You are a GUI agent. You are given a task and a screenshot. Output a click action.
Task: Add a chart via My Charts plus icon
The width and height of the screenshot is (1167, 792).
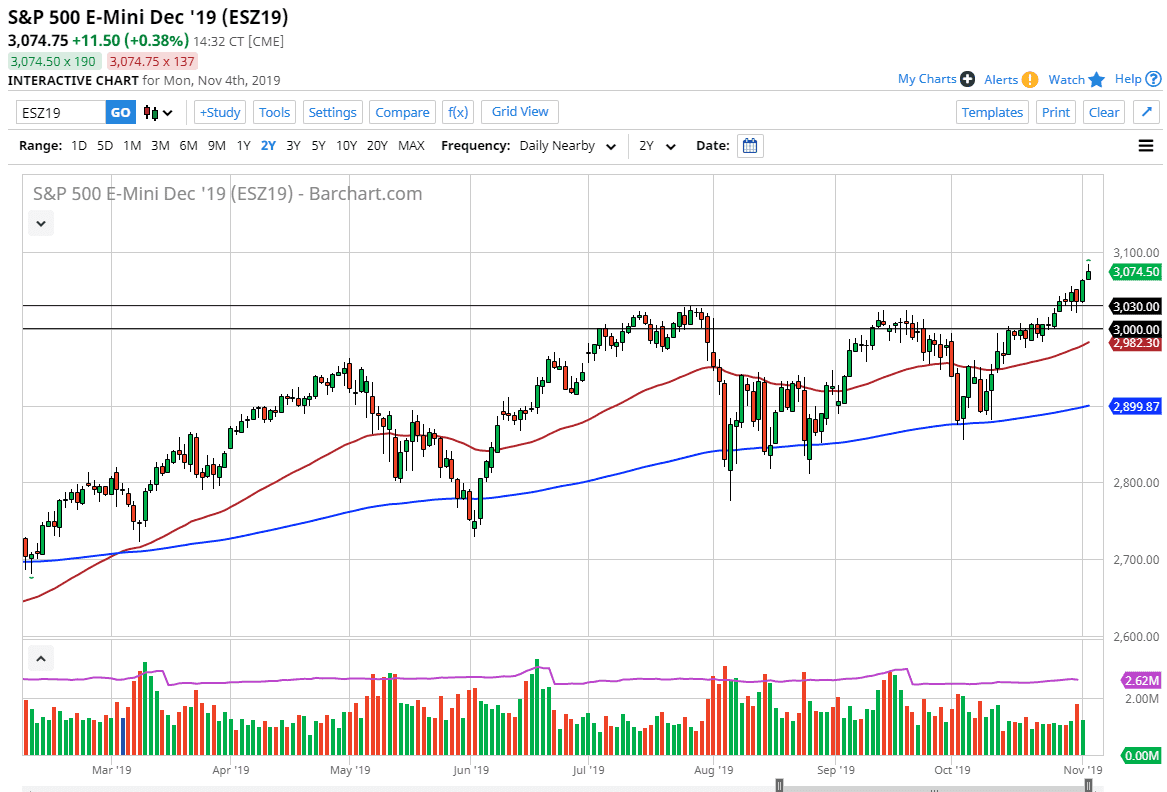click(x=966, y=78)
